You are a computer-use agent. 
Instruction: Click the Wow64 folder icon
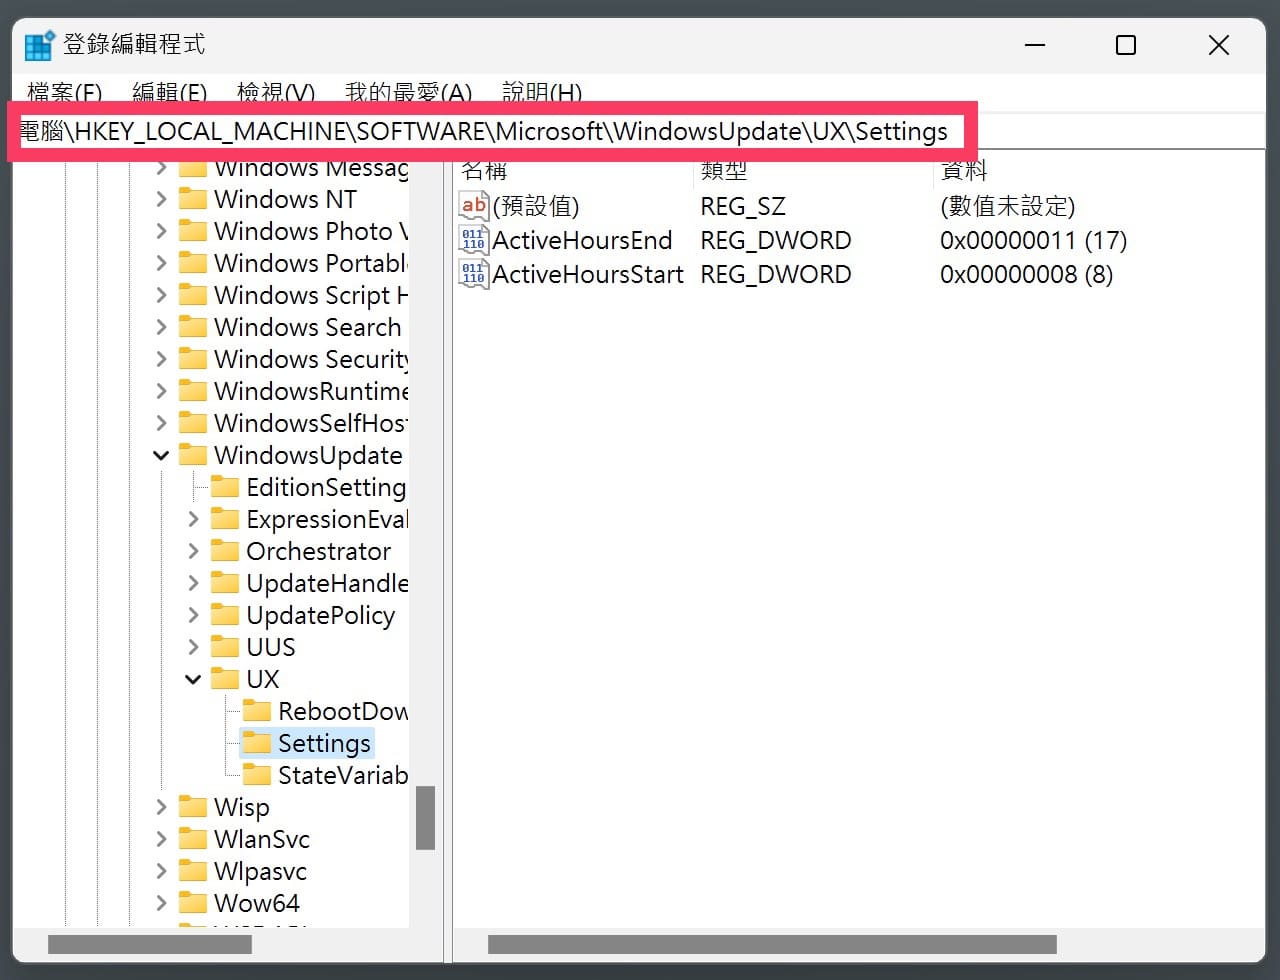pos(192,903)
